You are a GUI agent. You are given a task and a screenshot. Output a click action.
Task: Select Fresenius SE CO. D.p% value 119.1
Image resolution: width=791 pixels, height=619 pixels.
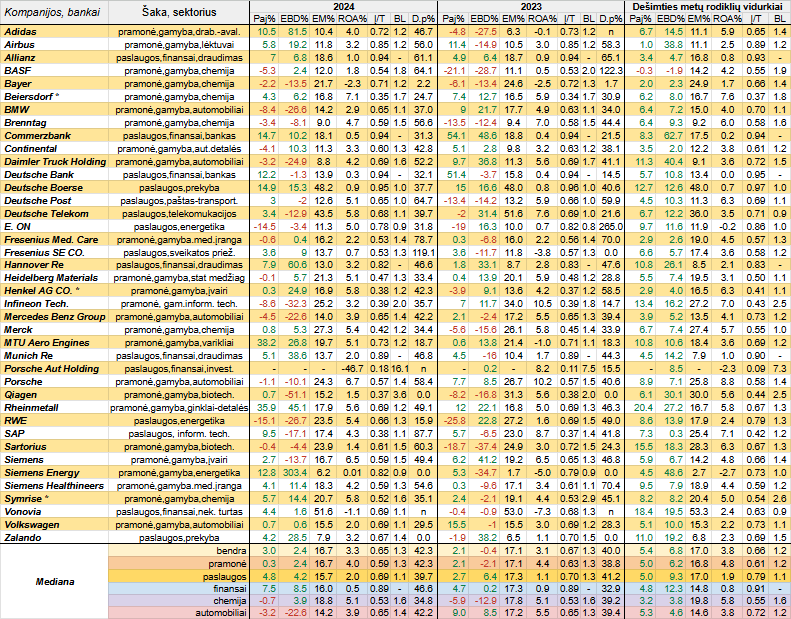point(423,252)
